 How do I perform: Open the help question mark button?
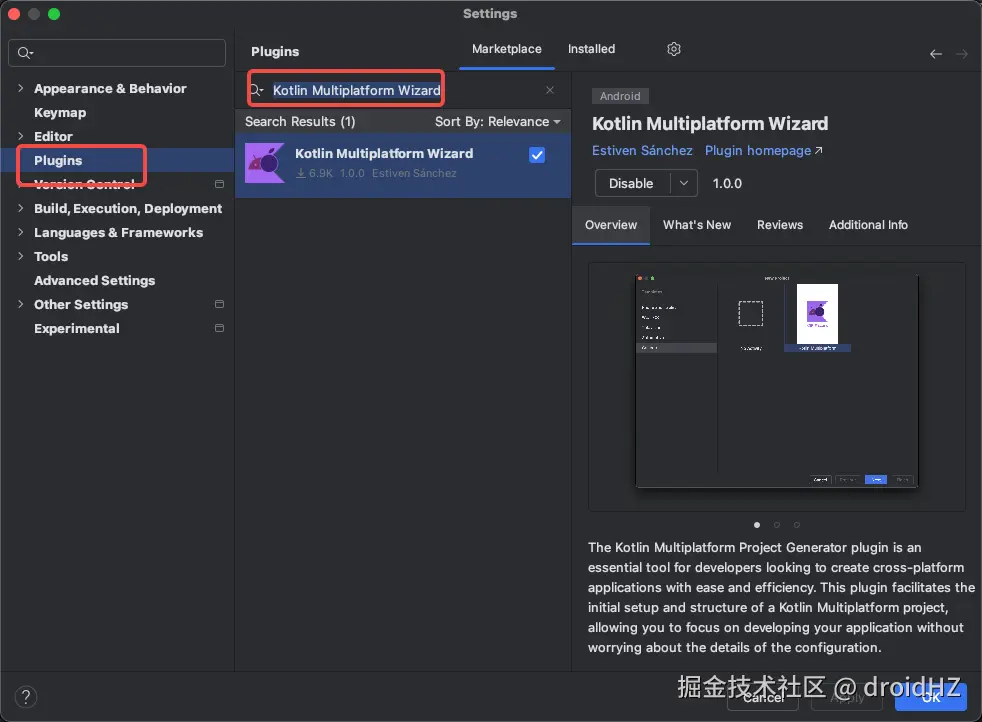[x=26, y=697]
